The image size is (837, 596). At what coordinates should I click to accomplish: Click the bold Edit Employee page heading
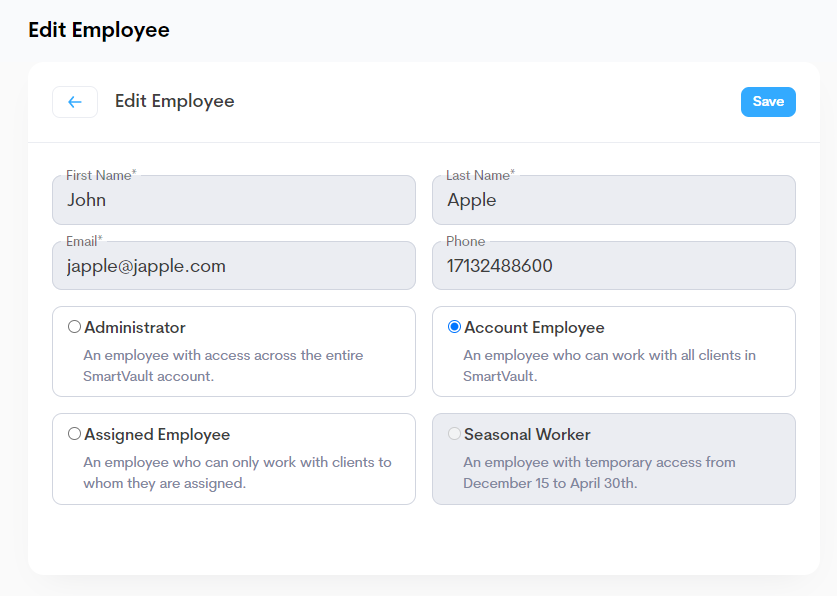tap(99, 30)
